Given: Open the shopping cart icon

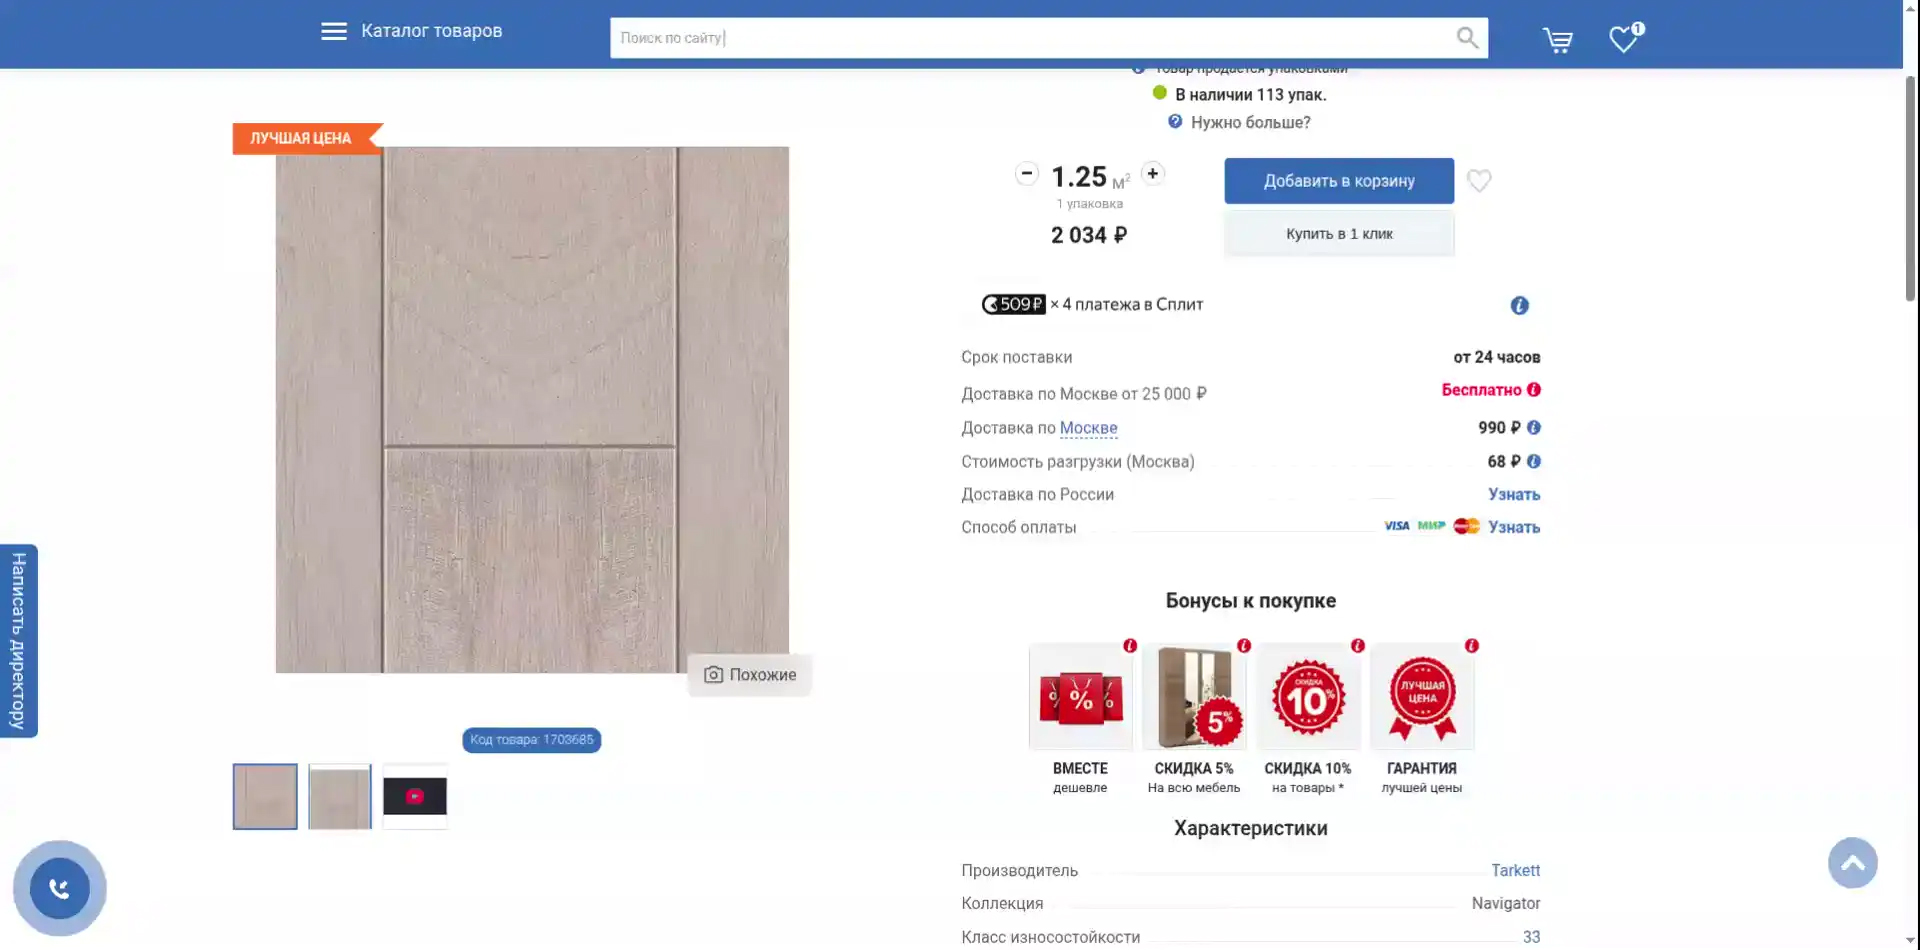Looking at the screenshot, I should 1557,40.
